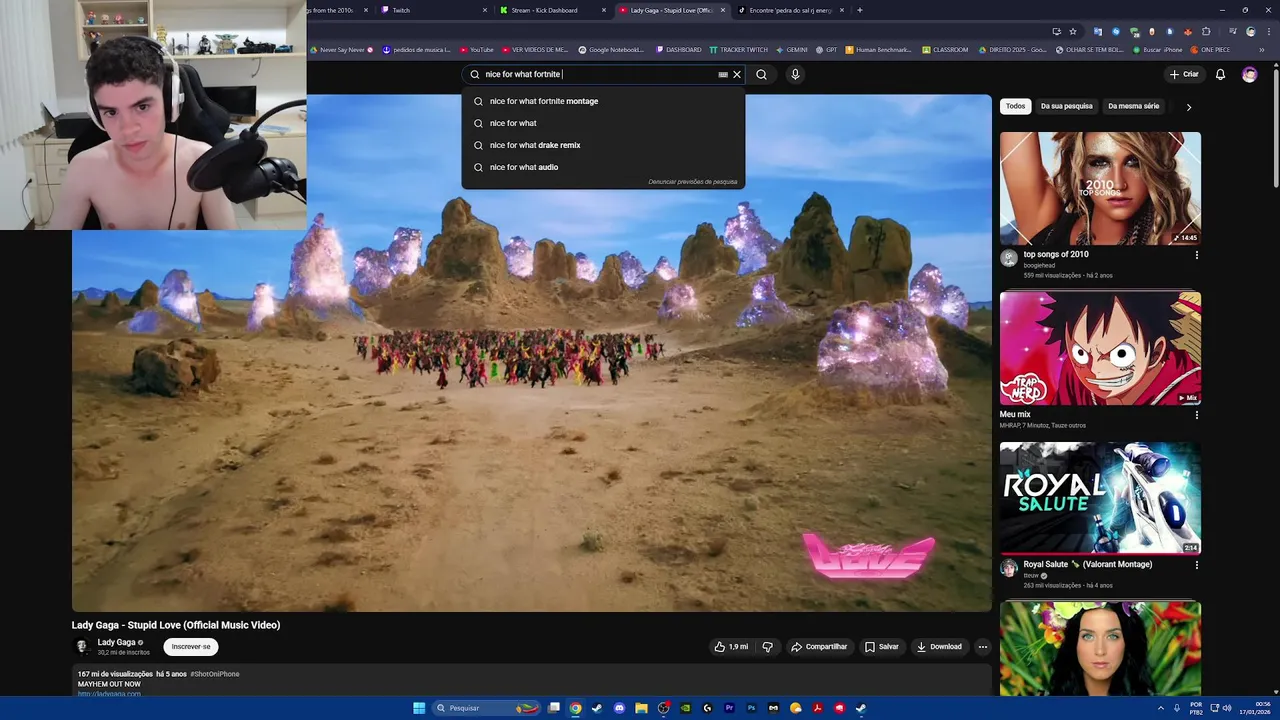The height and width of the screenshot is (720, 1280).
Task: Open the Chrome extensions puzzle icon
Action: coord(1206,32)
